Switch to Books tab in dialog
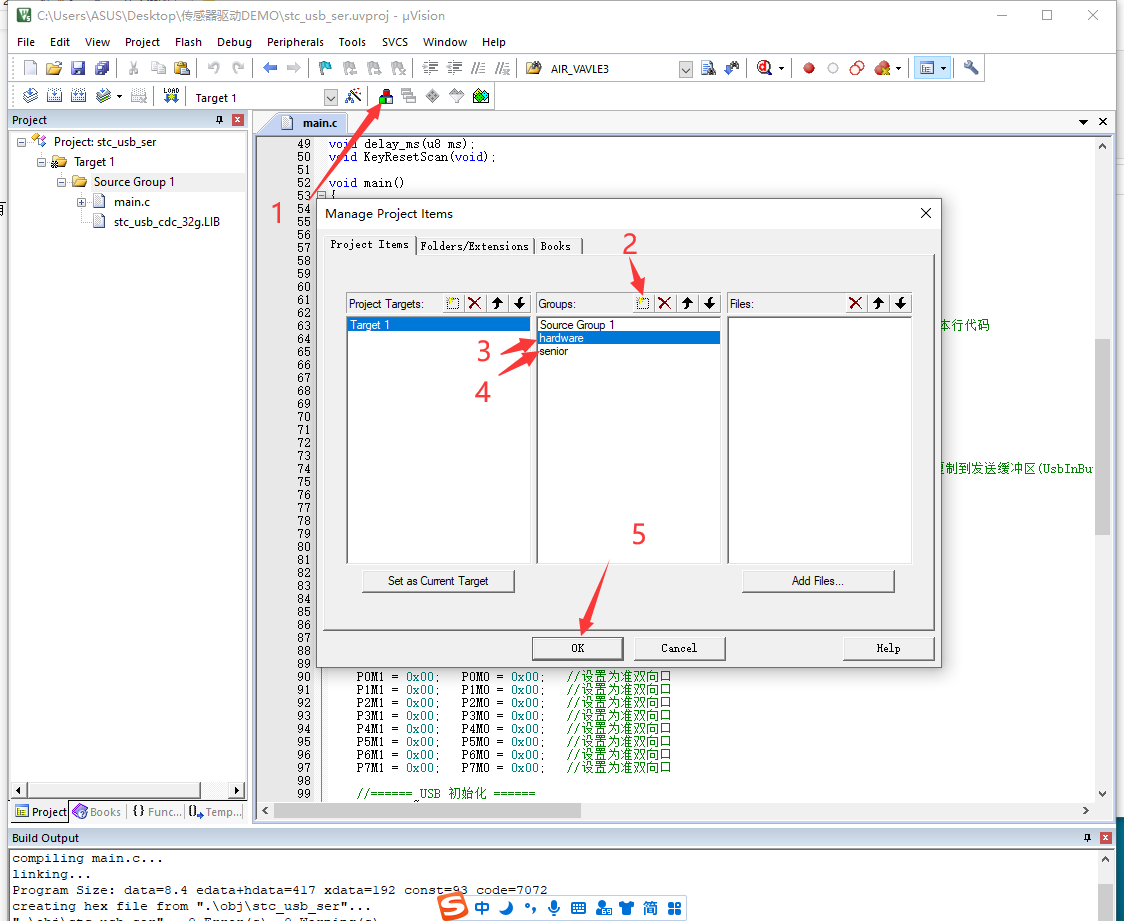This screenshot has height=921, width=1124. pyautogui.click(x=556, y=246)
